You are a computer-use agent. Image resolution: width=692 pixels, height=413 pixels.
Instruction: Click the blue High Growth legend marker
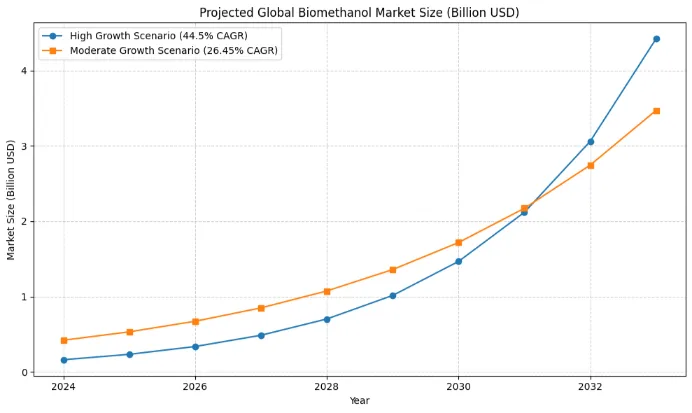54,36
